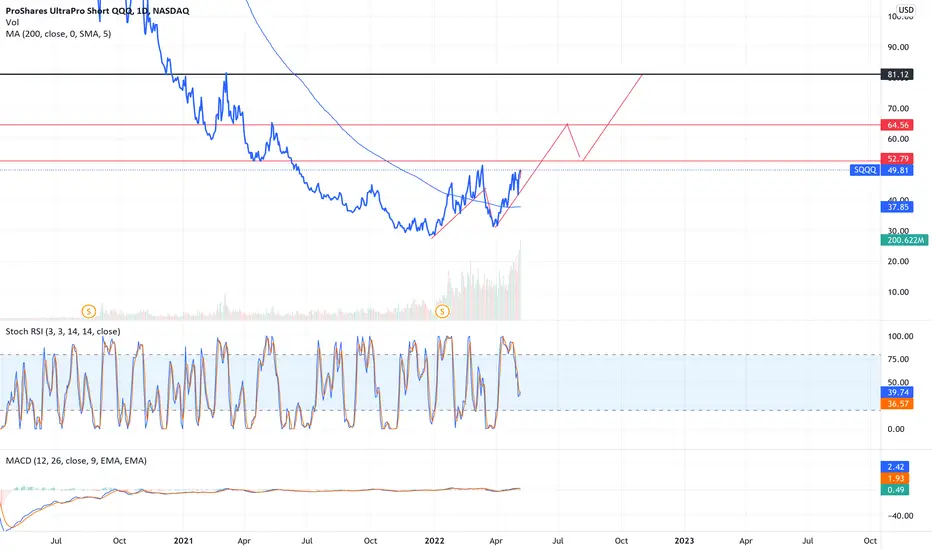Viewport: 932px width, 550px height.
Task: Click the Vol indicator label
Action: pos(12,22)
